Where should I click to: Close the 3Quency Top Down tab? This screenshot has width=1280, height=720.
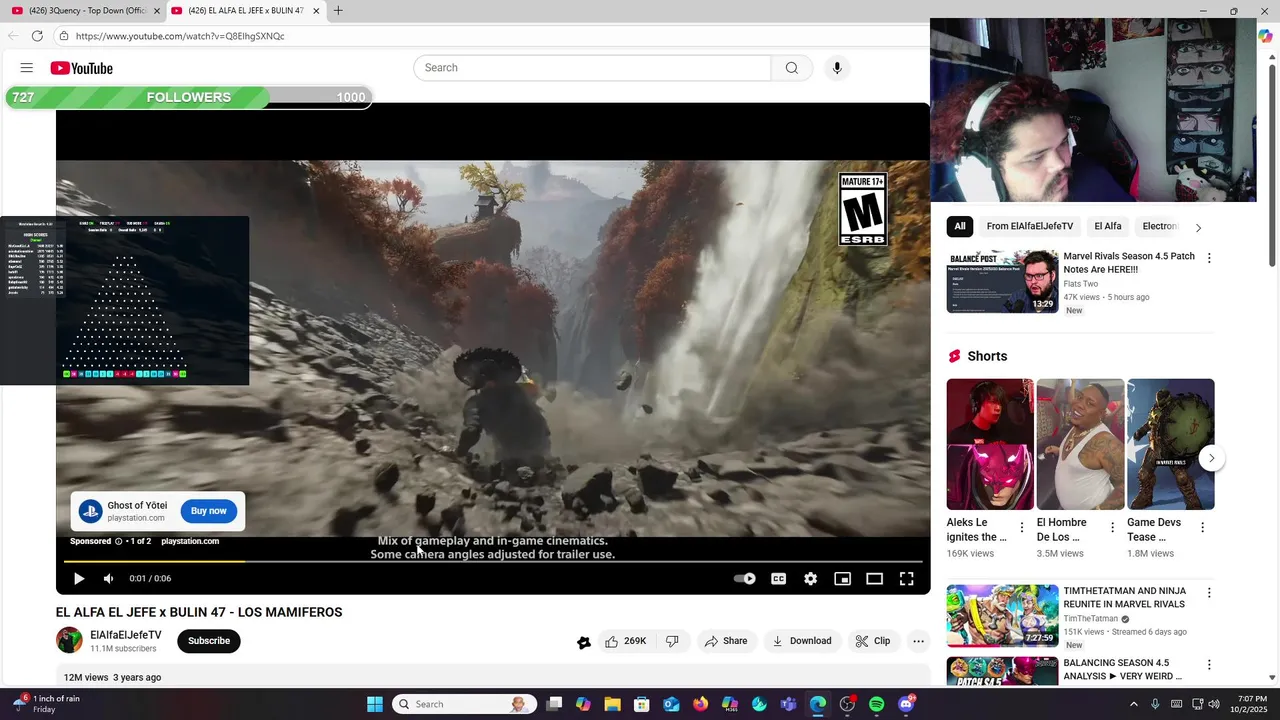(157, 11)
